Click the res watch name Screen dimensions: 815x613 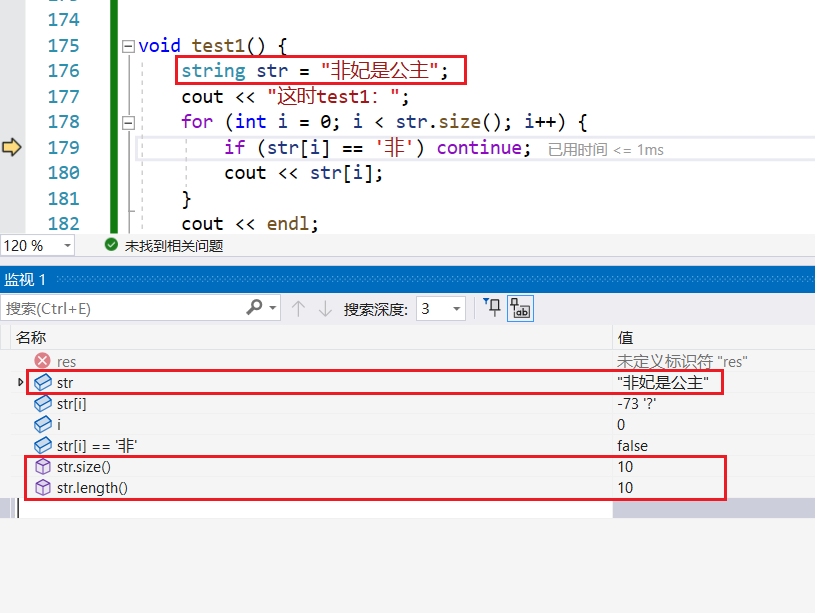pos(66,362)
